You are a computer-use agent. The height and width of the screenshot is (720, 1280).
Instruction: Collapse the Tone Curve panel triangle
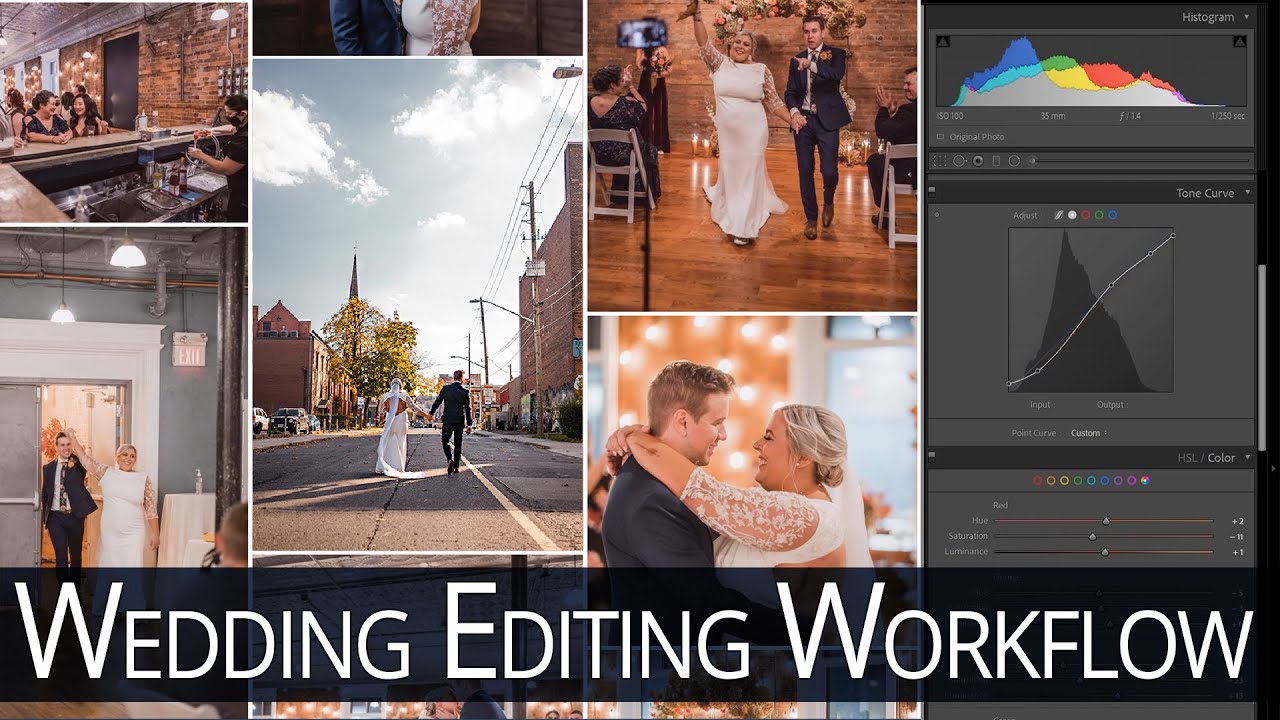(x=1247, y=192)
